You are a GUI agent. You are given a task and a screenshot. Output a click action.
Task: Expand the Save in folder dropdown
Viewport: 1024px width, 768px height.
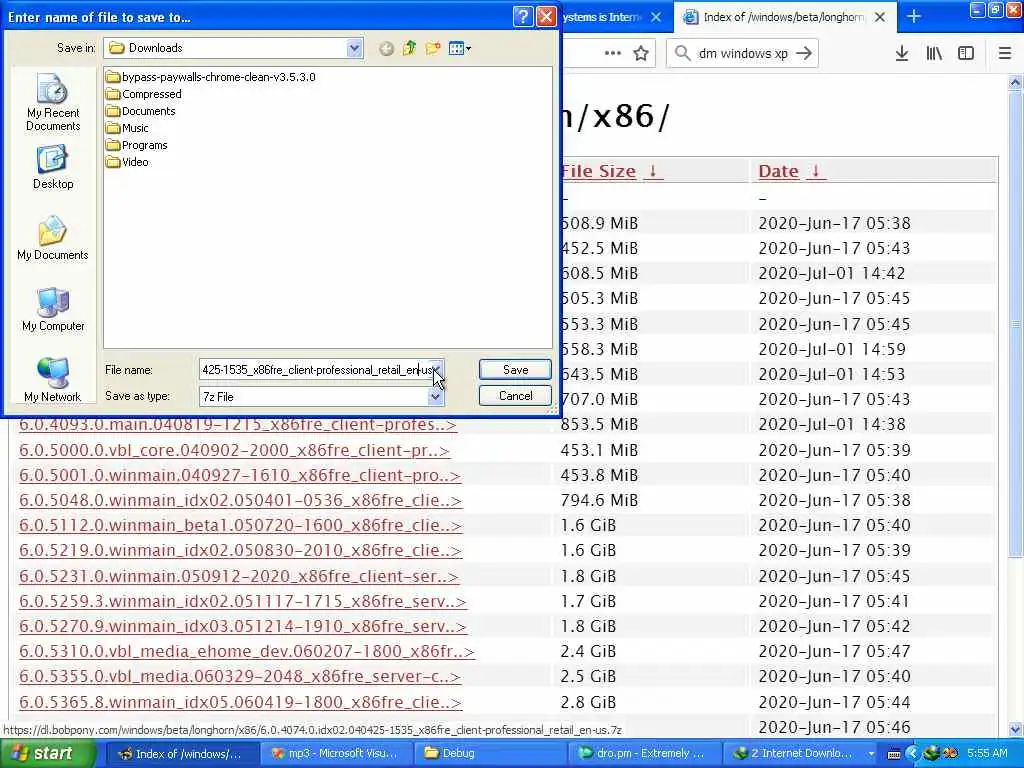click(x=355, y=48)
